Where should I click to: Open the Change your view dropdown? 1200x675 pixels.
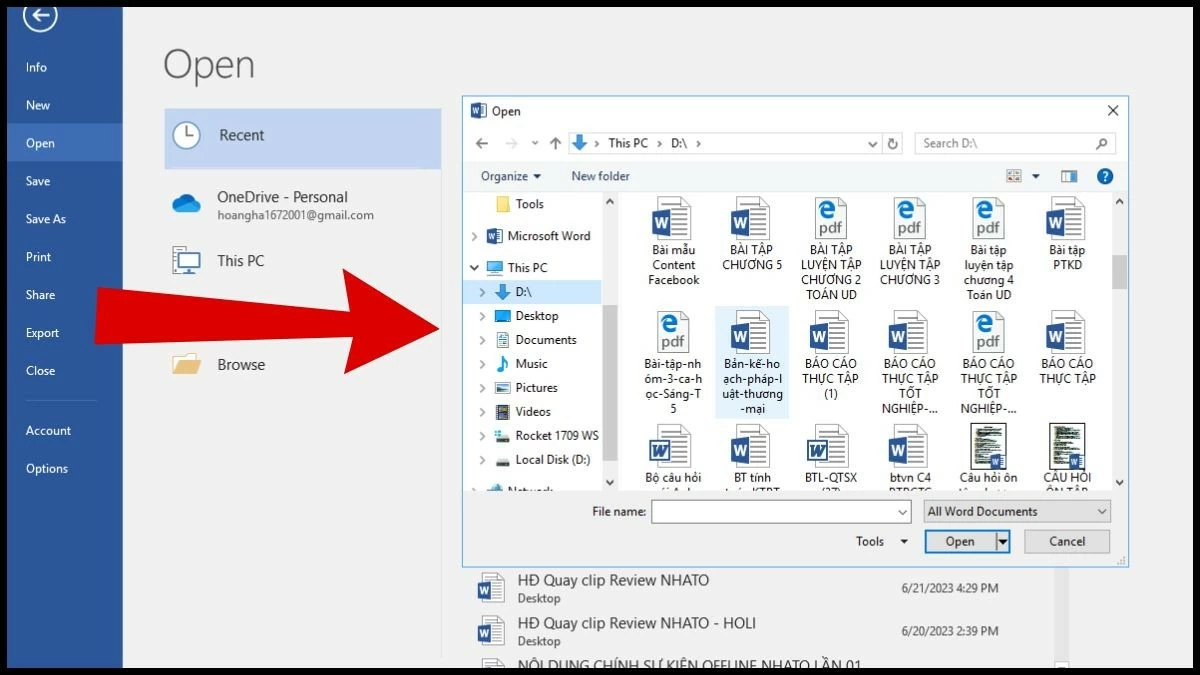[x=1036, y=177]
